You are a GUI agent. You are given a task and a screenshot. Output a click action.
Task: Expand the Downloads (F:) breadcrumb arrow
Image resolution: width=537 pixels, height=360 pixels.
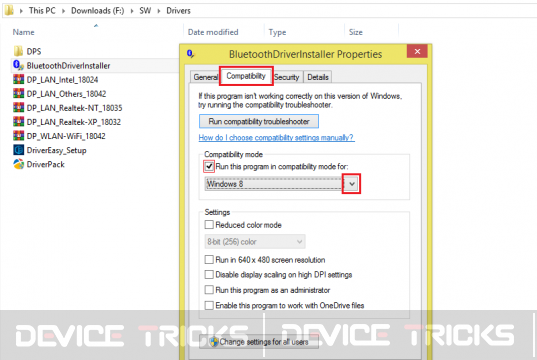pos(132,11)
